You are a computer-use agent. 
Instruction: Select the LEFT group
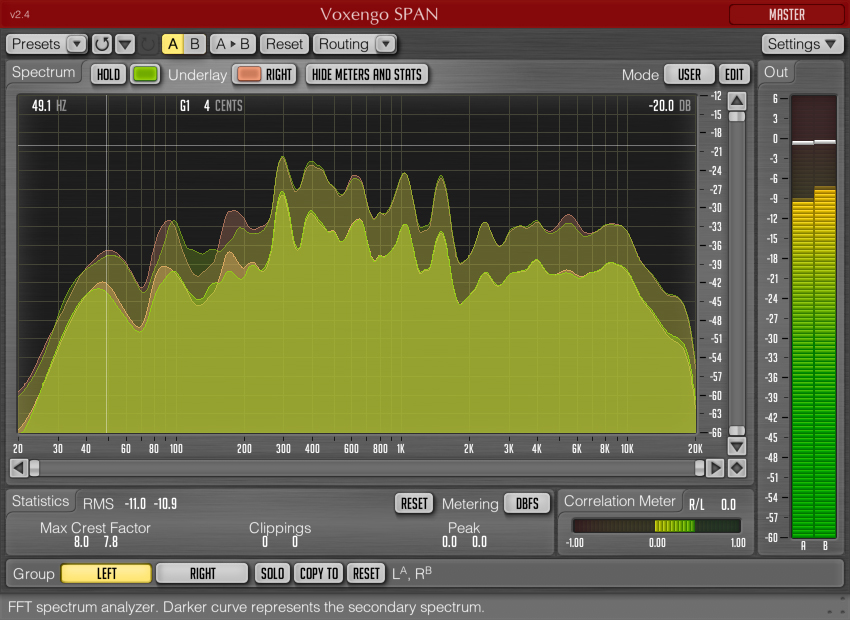point(106,573)
